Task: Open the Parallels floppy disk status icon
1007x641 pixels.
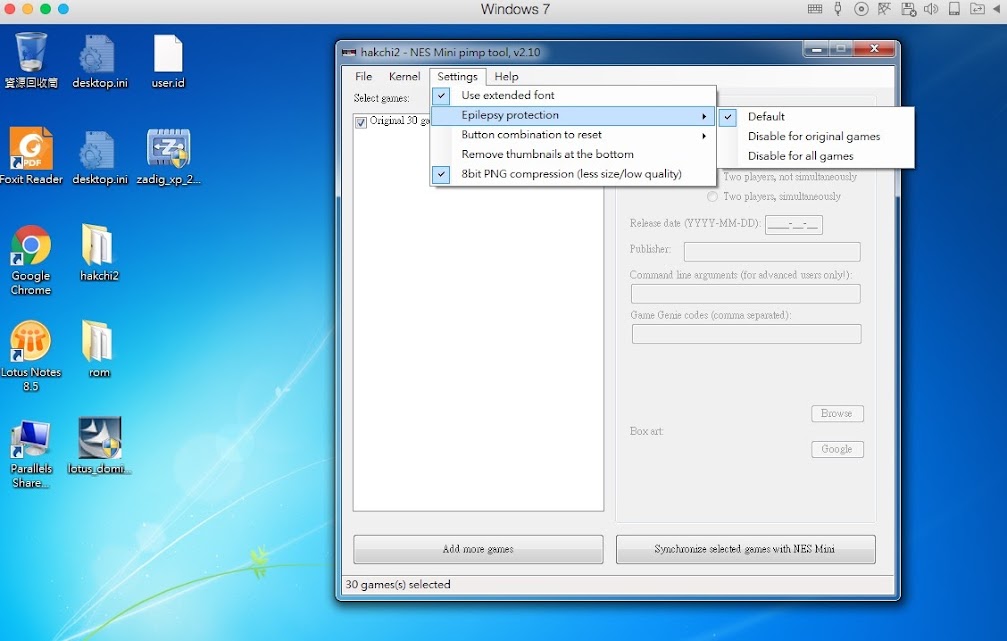Action: pyautogui.click(x=908, y=9)
